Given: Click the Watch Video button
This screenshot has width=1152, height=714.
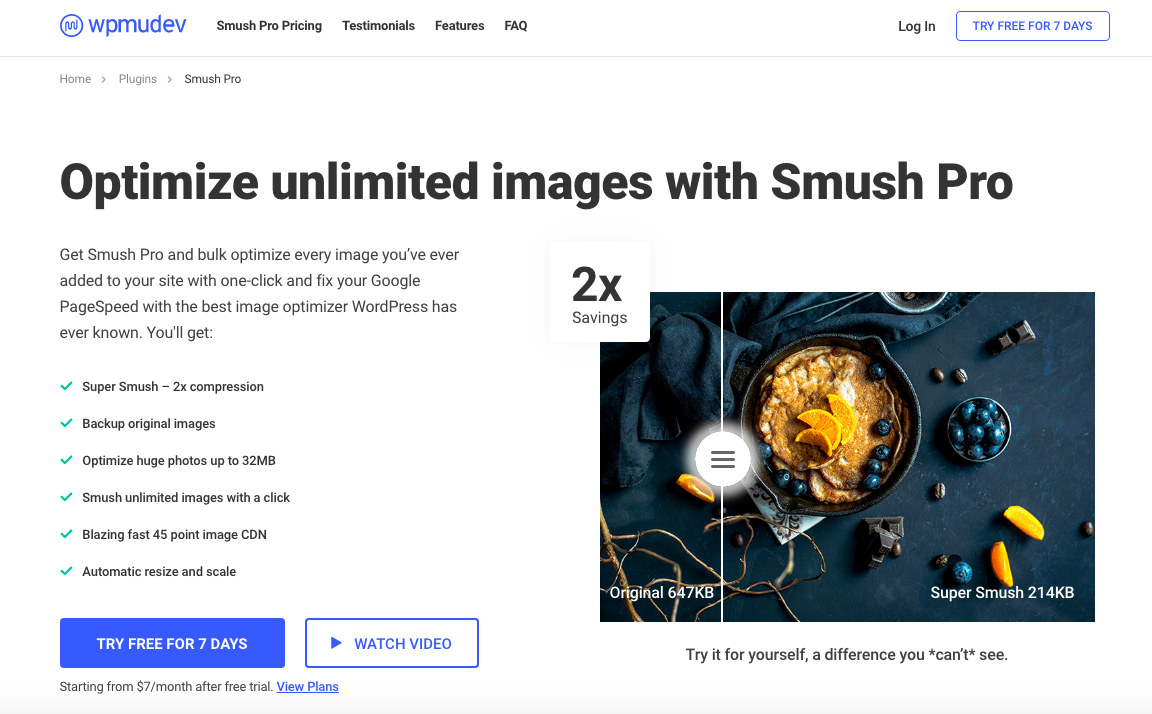Looking at the screenshot, I should click(392, 643).
